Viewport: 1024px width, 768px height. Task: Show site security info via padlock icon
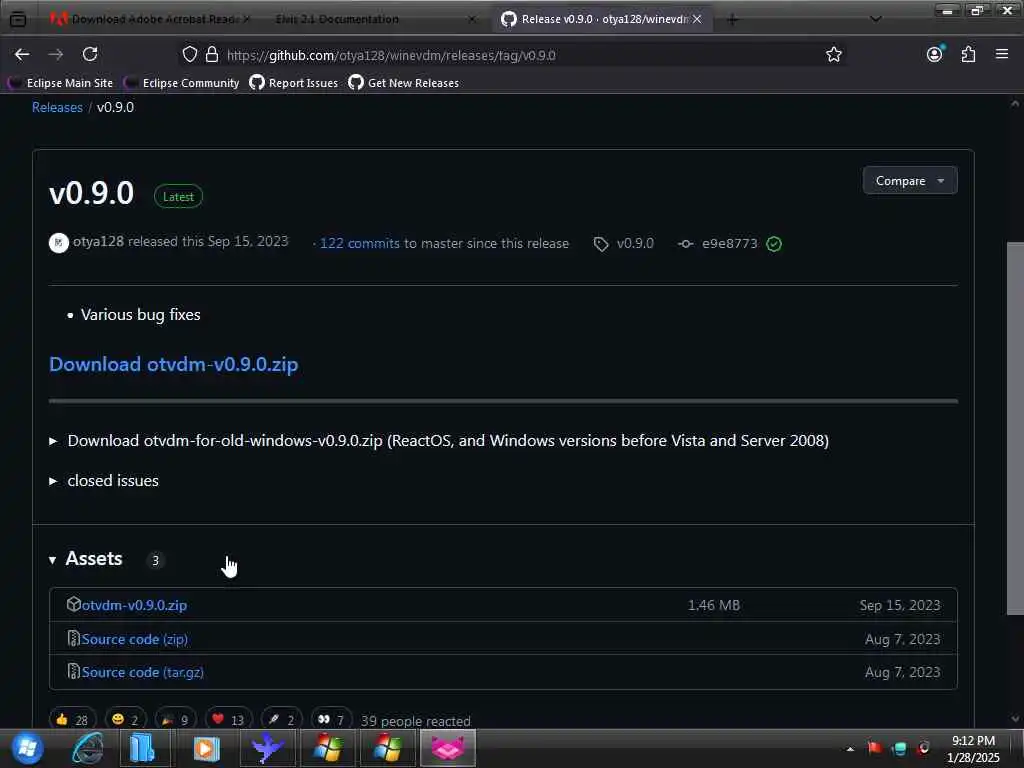212,55
